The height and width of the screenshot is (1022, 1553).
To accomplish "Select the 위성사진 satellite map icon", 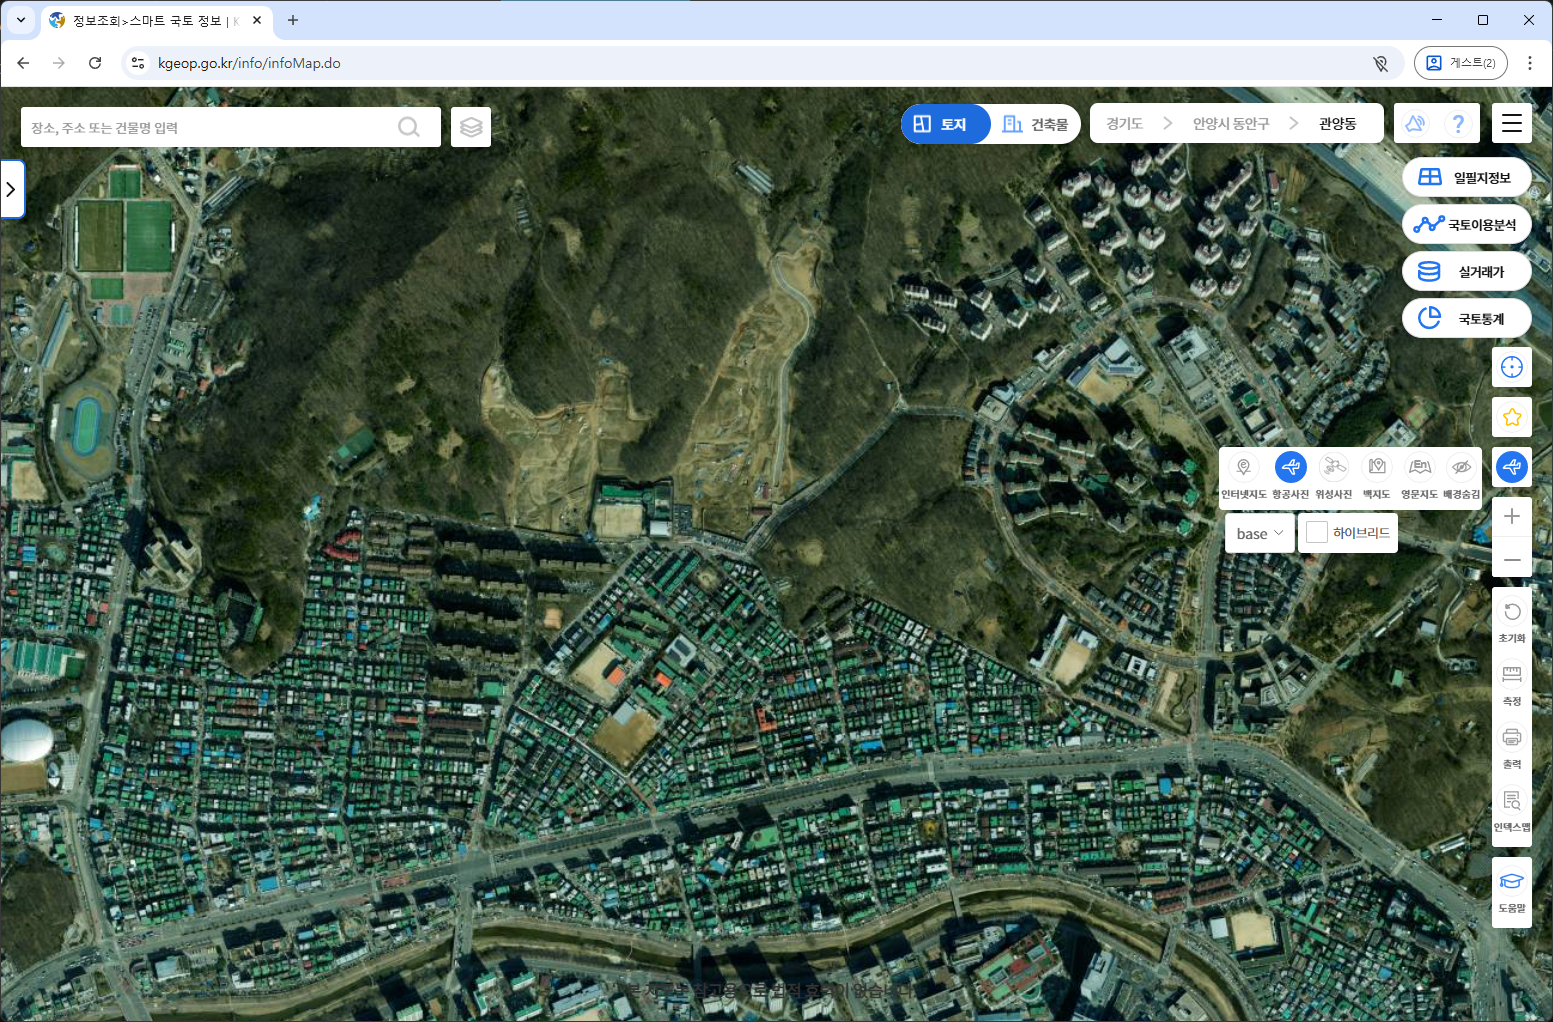I will (1334, 468).
